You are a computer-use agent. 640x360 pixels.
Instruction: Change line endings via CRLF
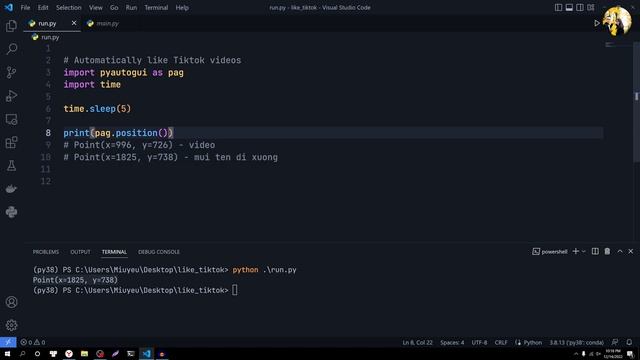click(501, 342)
